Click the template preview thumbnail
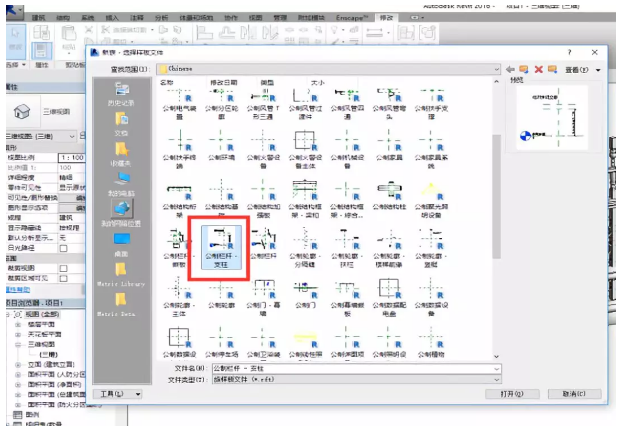 point(553,117)
